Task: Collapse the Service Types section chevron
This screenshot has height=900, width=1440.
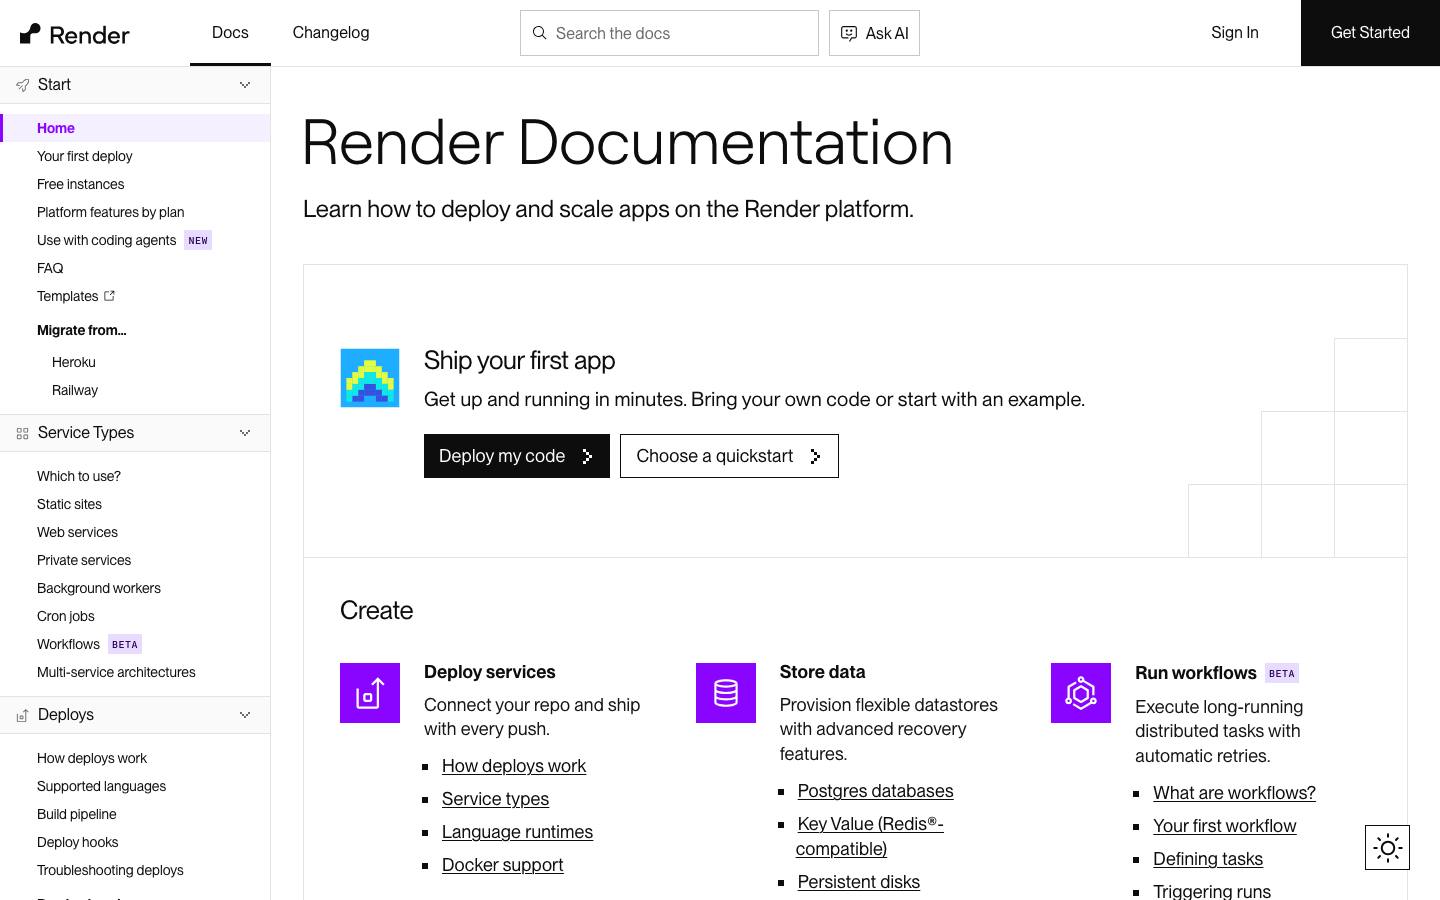Action: tap(245, 433)
